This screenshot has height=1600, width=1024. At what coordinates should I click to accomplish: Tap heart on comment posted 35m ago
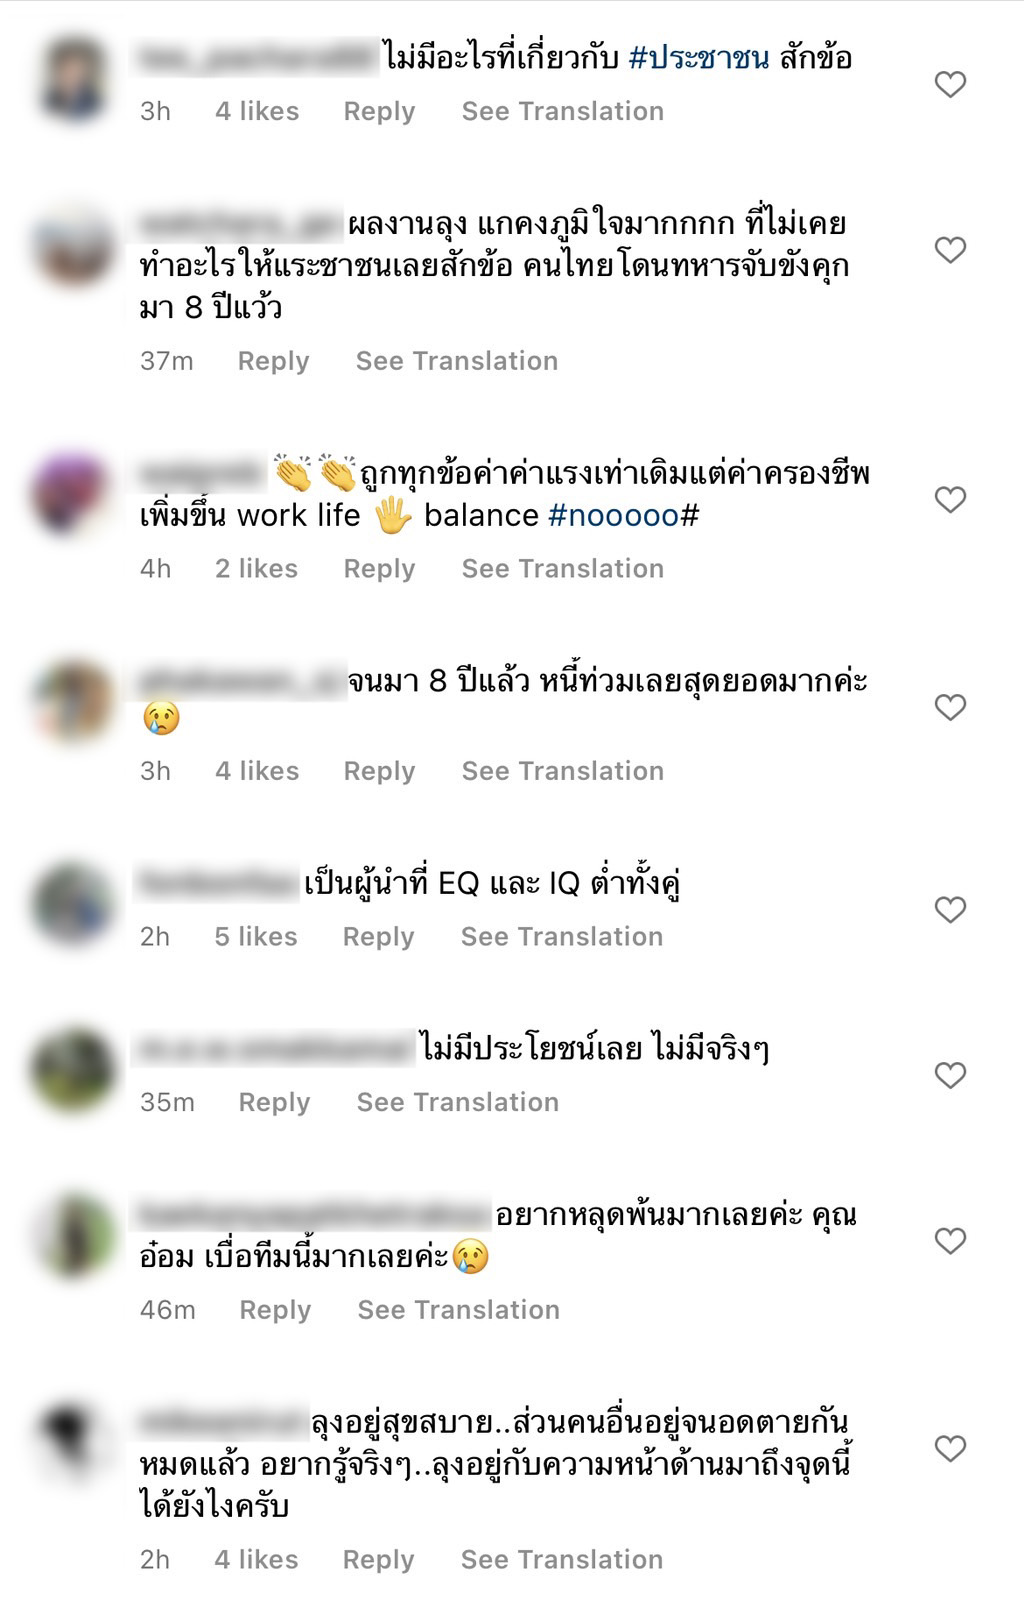click(x=950, y=1075)
